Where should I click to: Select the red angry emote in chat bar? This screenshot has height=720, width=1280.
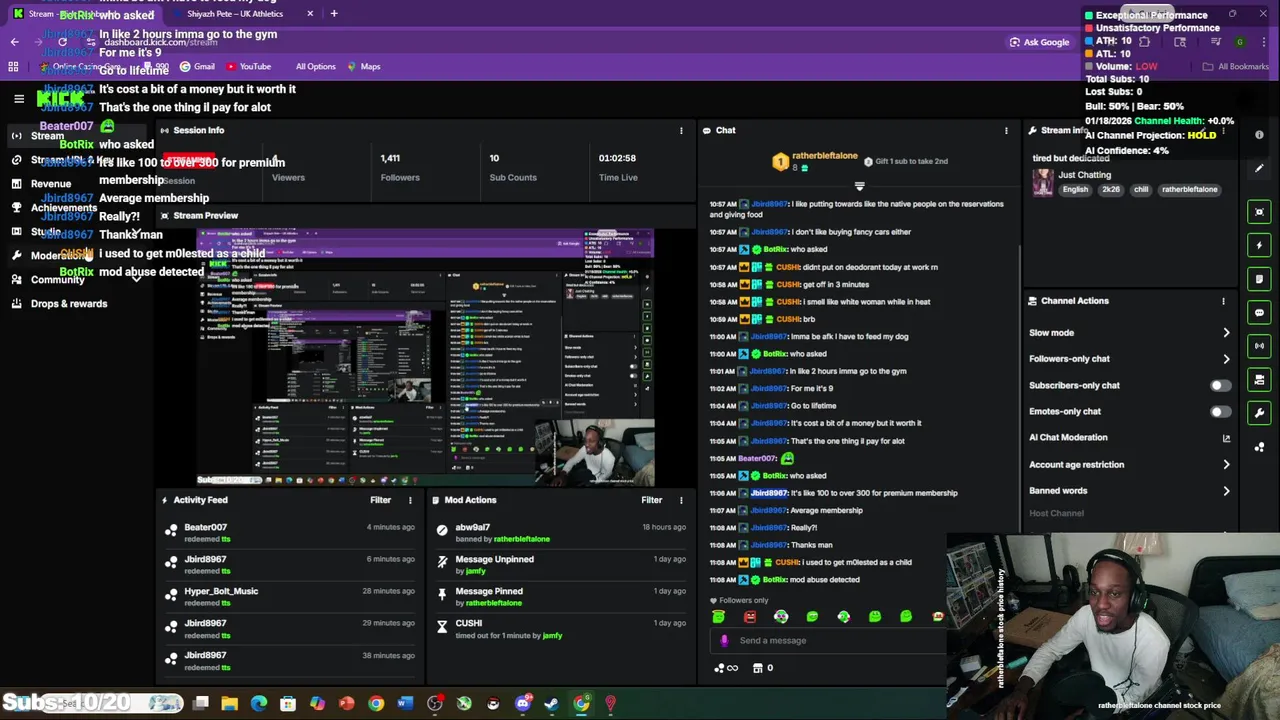[x=750, y=617]
